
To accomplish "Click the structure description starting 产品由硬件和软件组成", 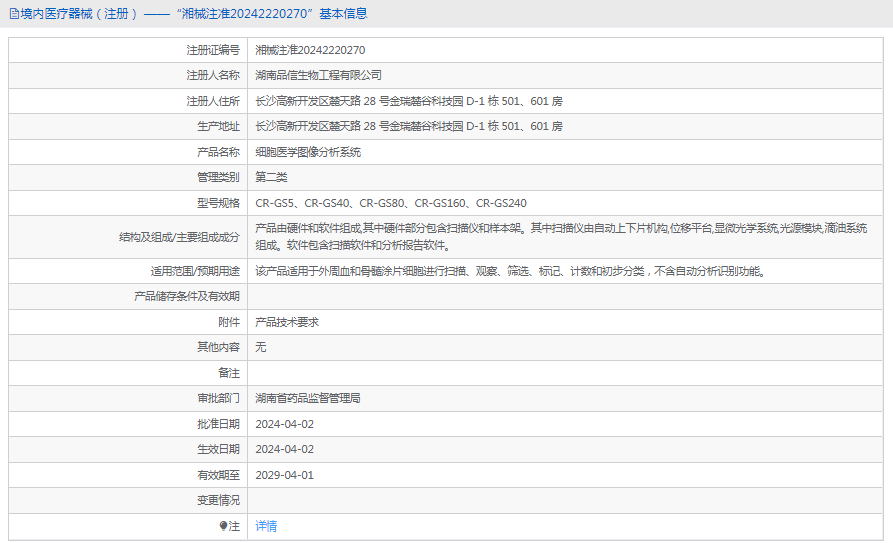I will pyautogui.click(x=561, y=236).
